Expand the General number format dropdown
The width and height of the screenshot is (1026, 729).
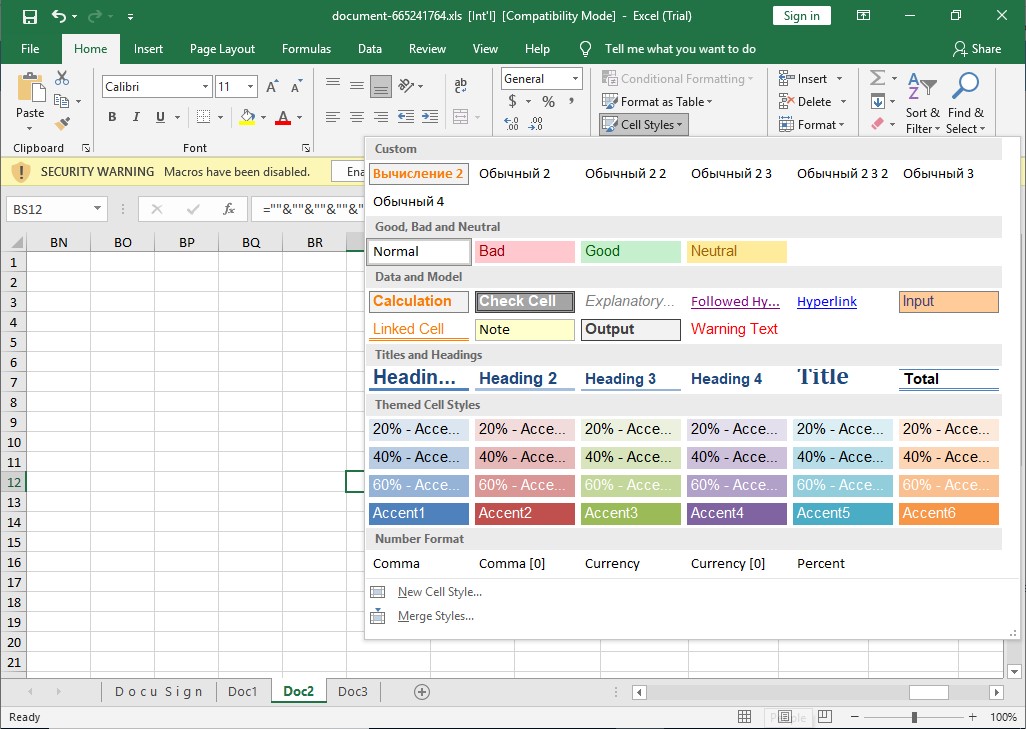click(576, 79)
